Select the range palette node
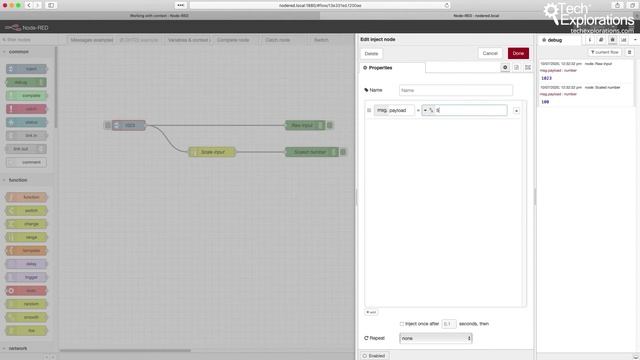The height and width of the screenshot is (360, 640). [27, 237]
